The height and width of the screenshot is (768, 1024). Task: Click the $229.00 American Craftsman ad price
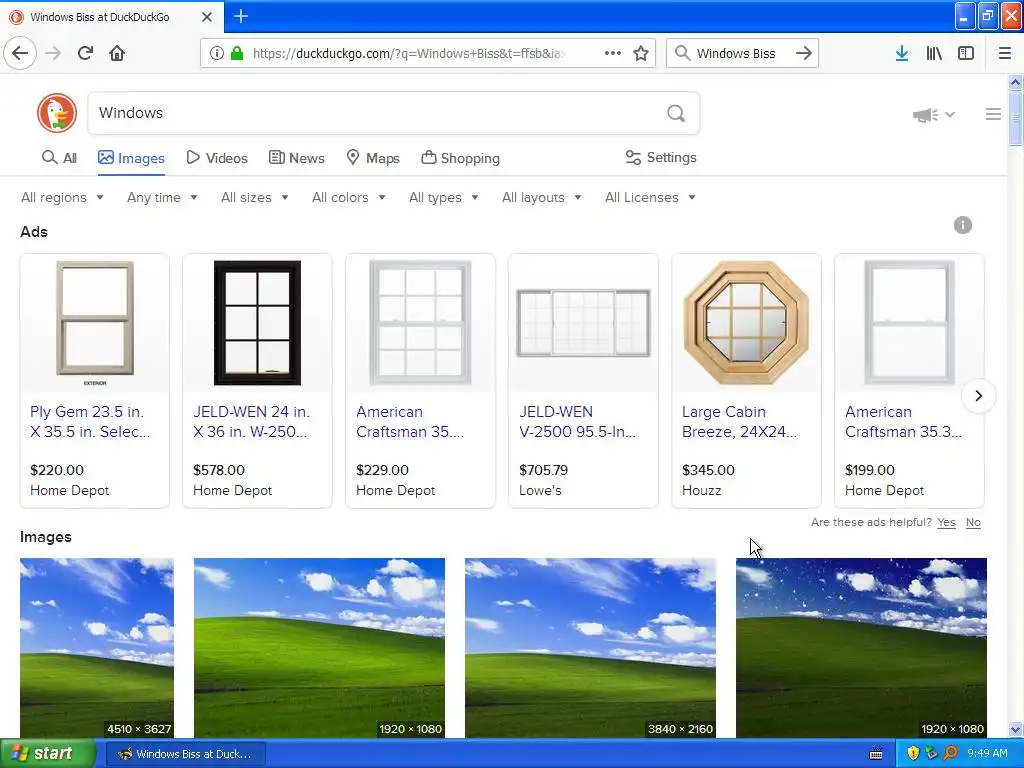(x=382, y=470)
